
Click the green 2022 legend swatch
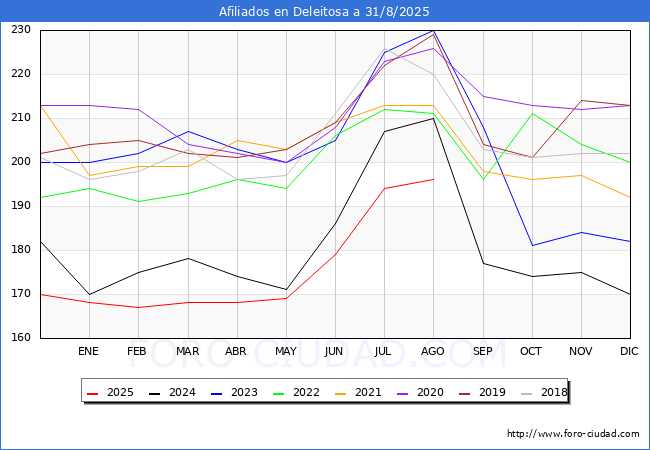(279, 393)
